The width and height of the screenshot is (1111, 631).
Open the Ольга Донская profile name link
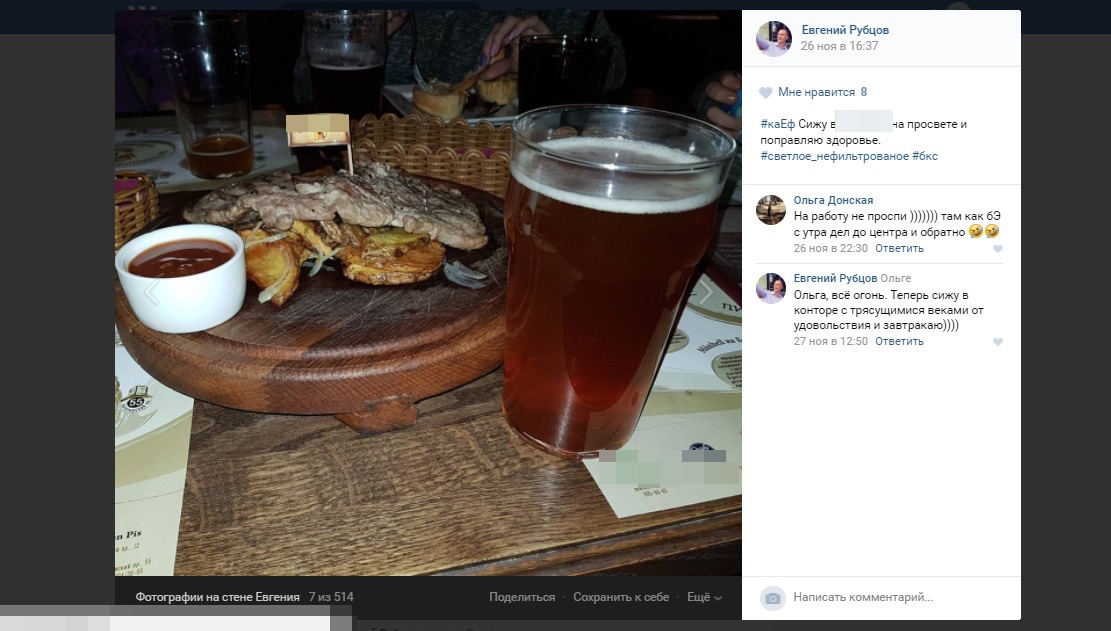[833, 200]
